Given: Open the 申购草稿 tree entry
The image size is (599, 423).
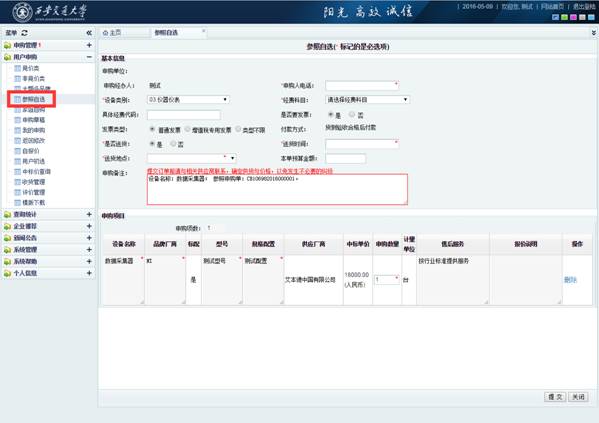Looking at the screenshot, I should pos(33,120).
